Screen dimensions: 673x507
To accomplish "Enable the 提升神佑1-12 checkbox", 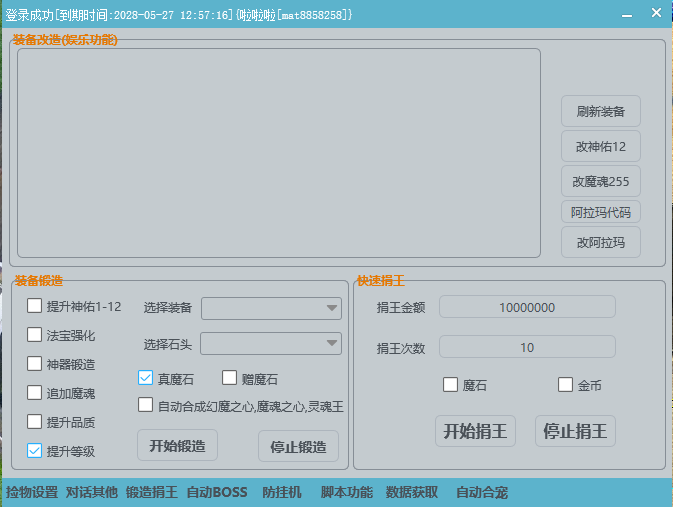I will [x=35, y=306].
